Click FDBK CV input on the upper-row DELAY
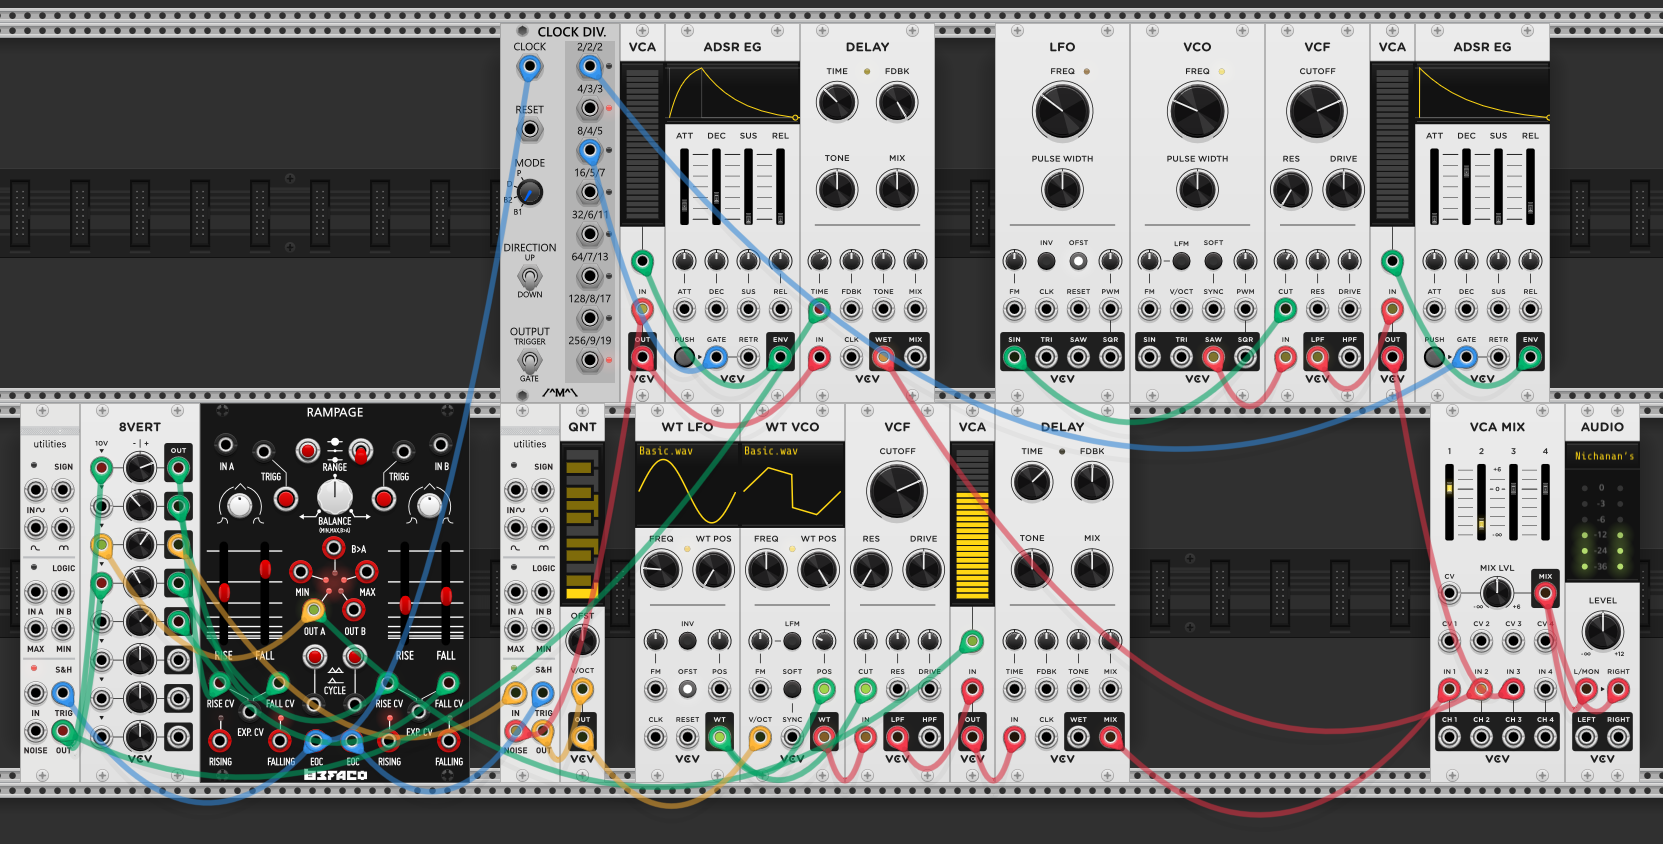Image resolution: width=1663 pixels, height=844 pixels. pyautogui.click(x=851, y=309)
